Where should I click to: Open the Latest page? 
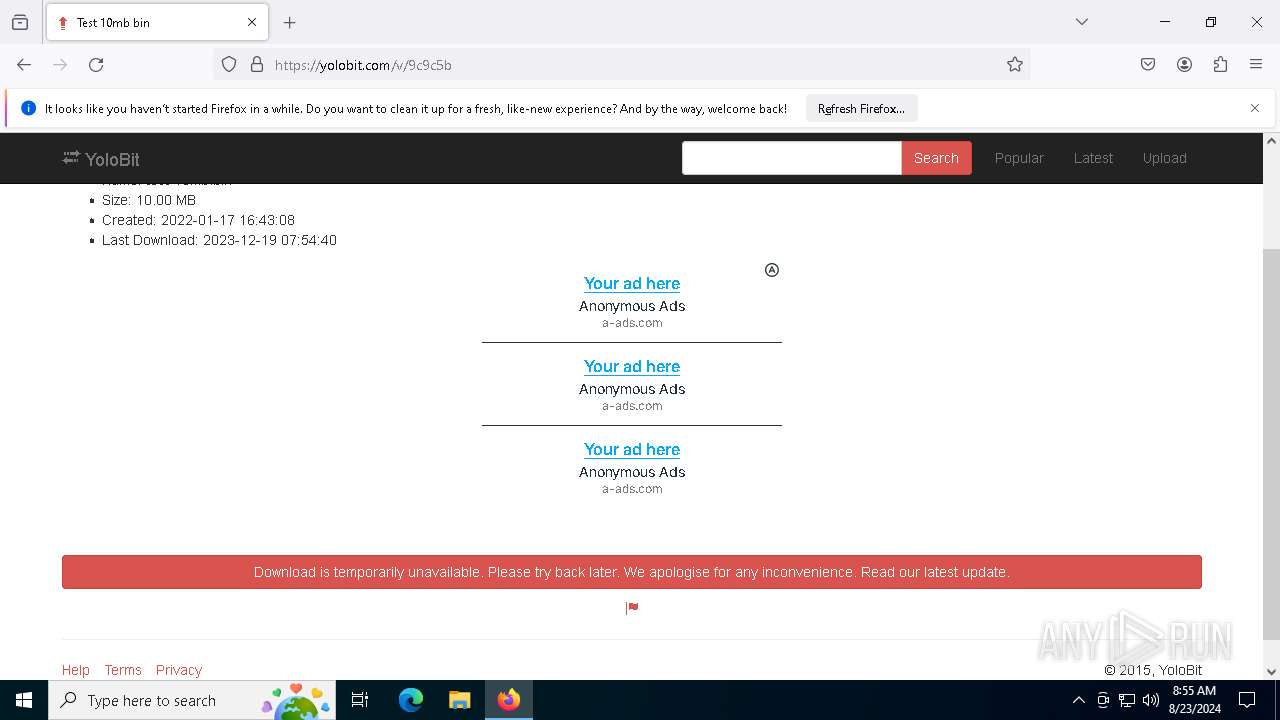[x=1093, y=158]
